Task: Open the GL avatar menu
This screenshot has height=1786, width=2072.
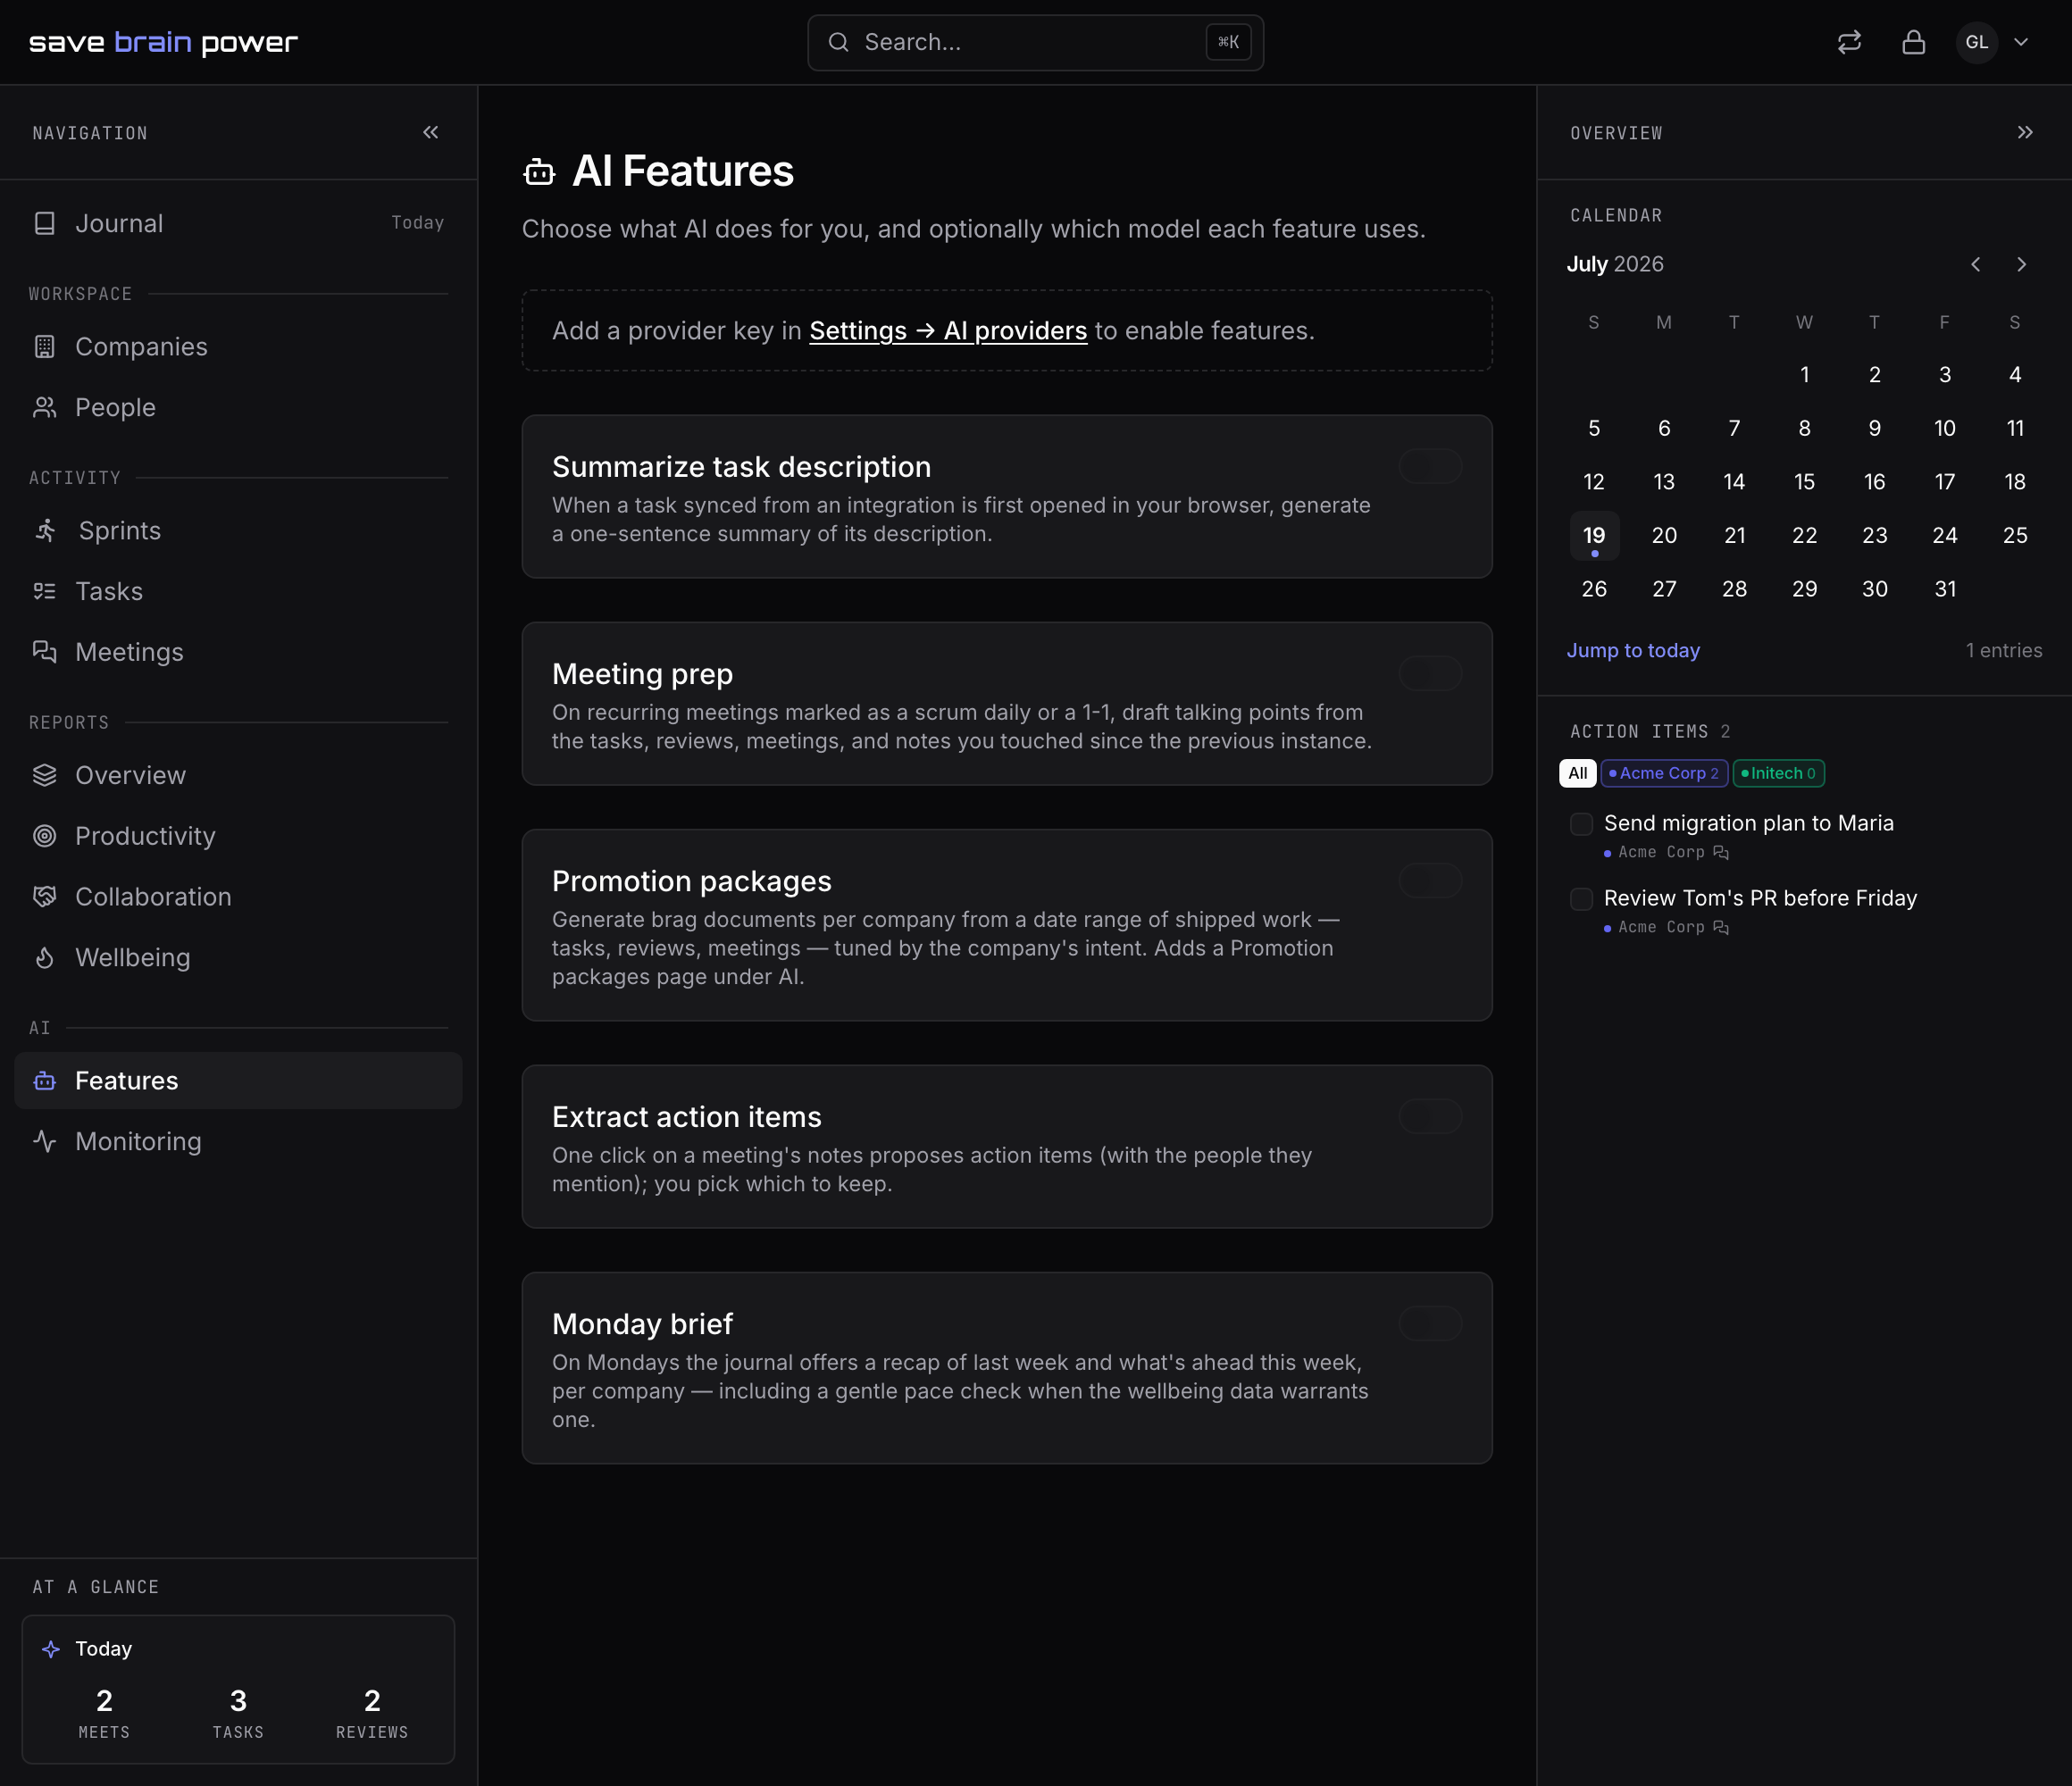Action: coord(1976,42)
